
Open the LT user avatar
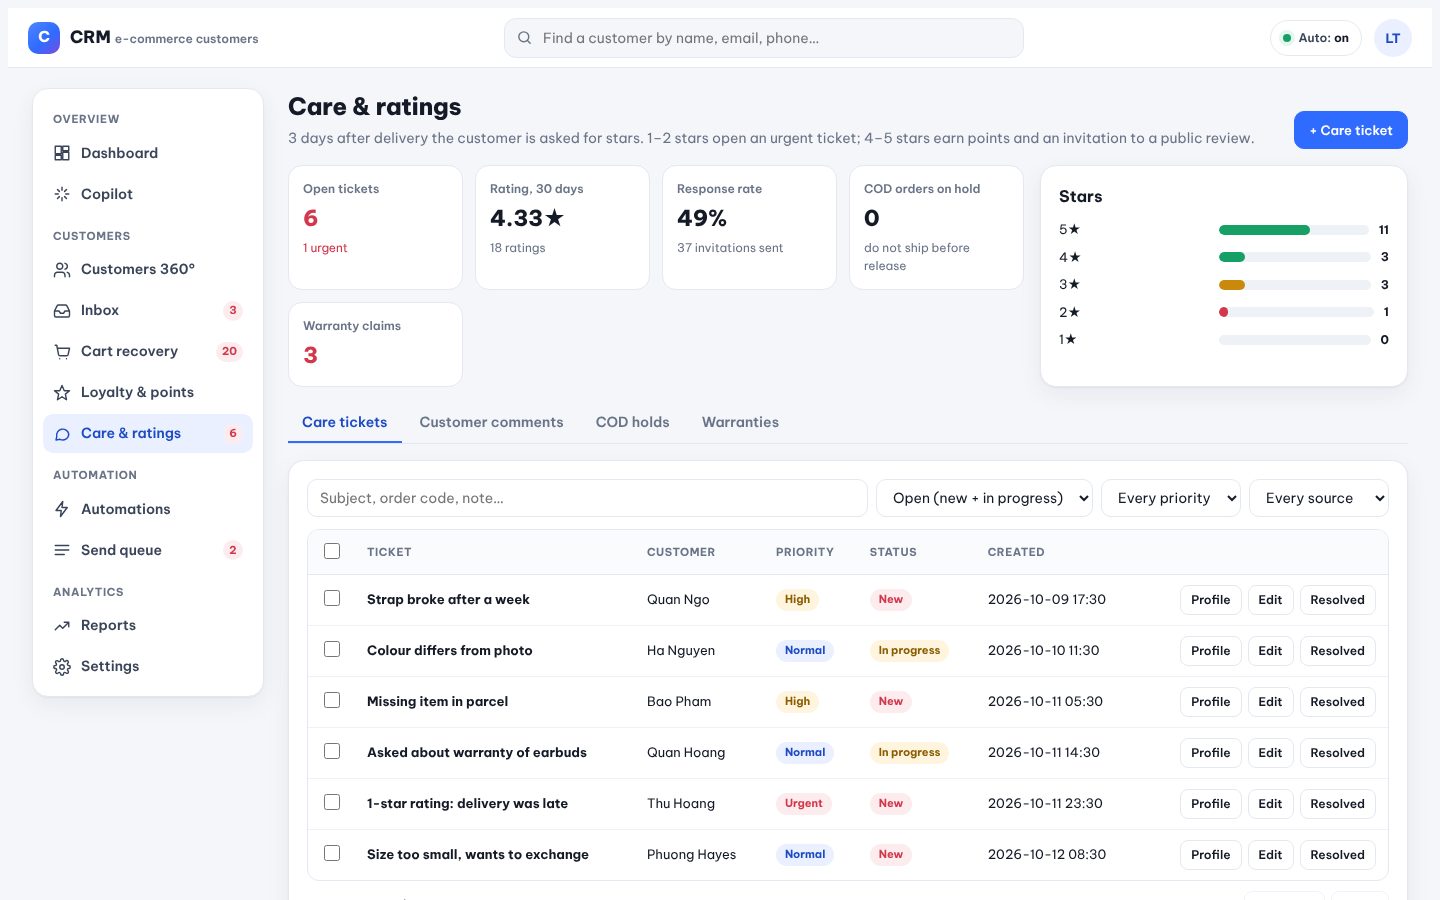click(x=1393, y=38)
